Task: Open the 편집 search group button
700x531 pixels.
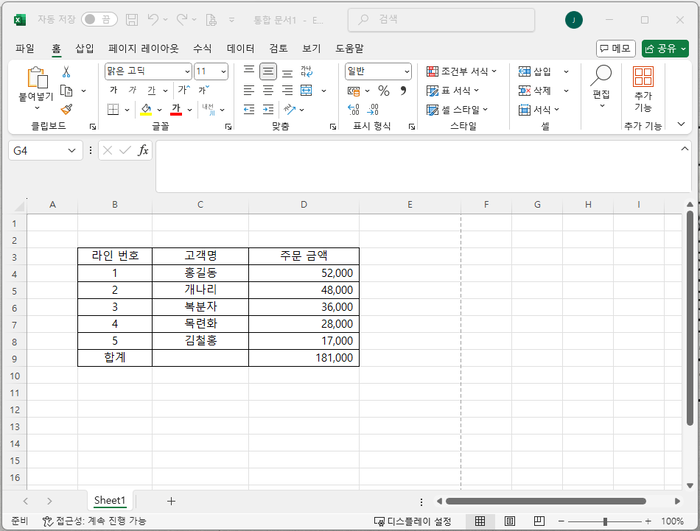Action: tap(601, 87)
